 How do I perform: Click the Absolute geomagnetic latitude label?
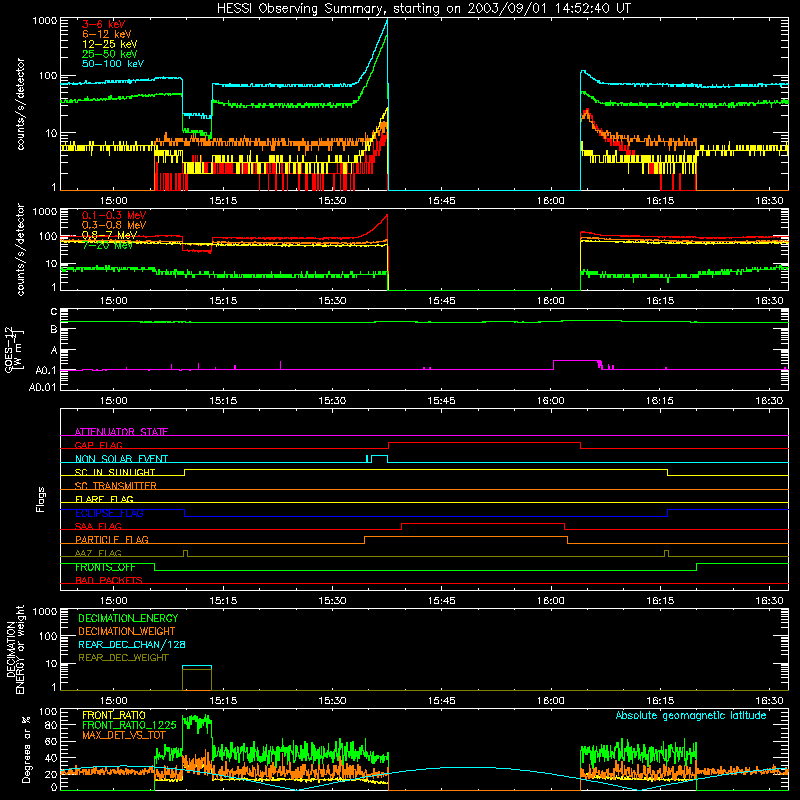click(691, 715)
